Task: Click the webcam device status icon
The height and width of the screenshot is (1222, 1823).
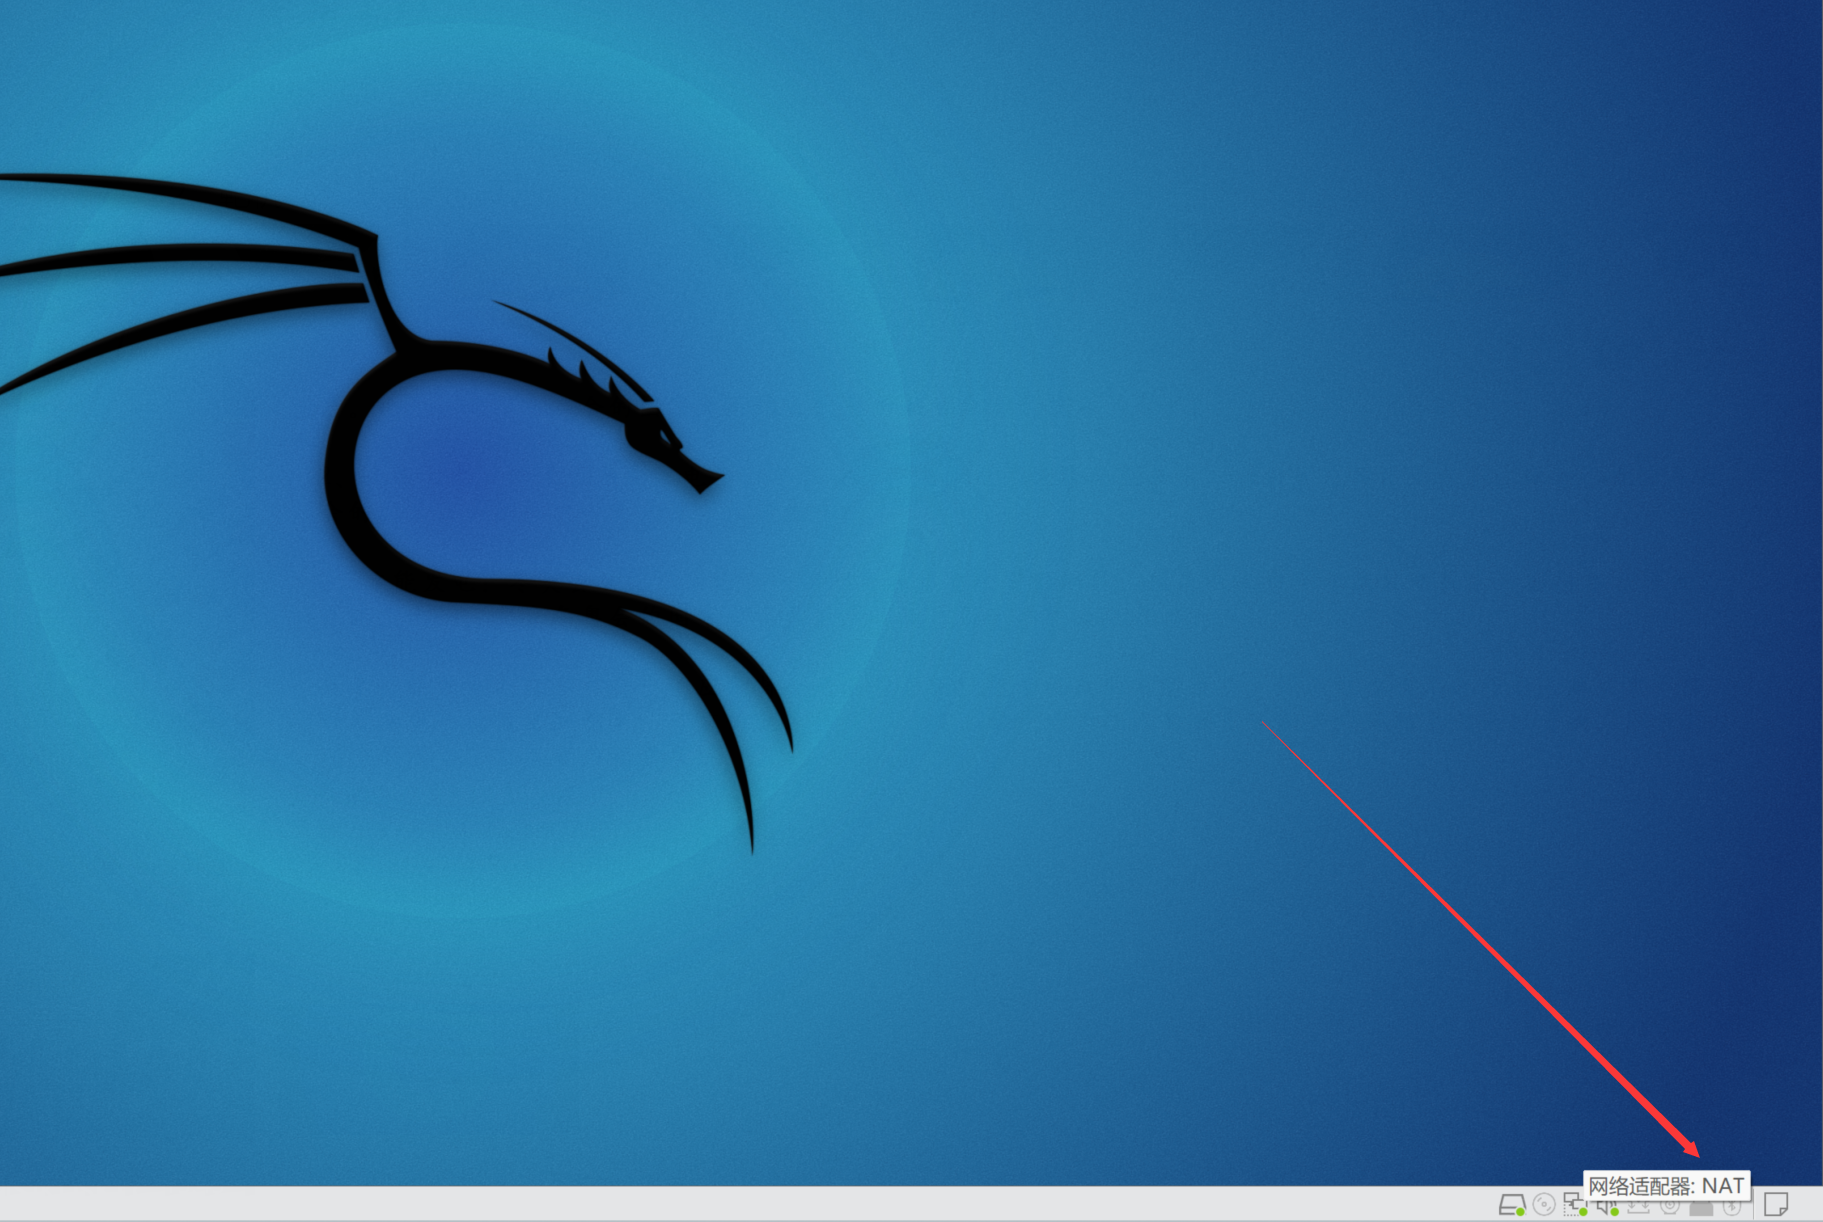Action: pyautogui.click(x=1669, y=1207)
